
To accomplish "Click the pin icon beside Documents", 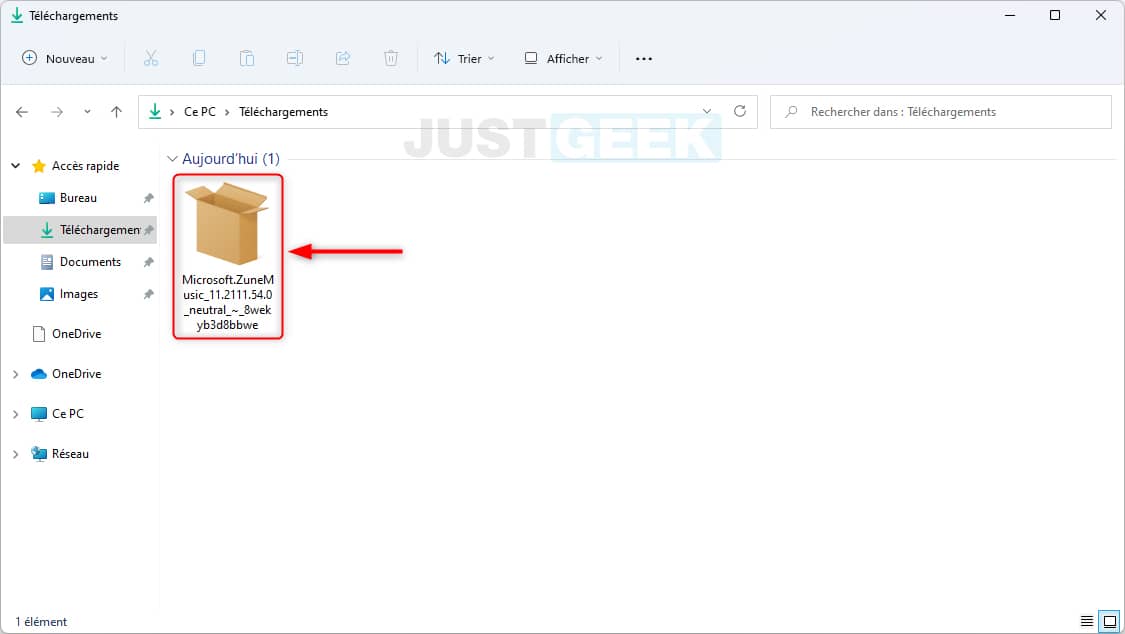I will [149, 262].
